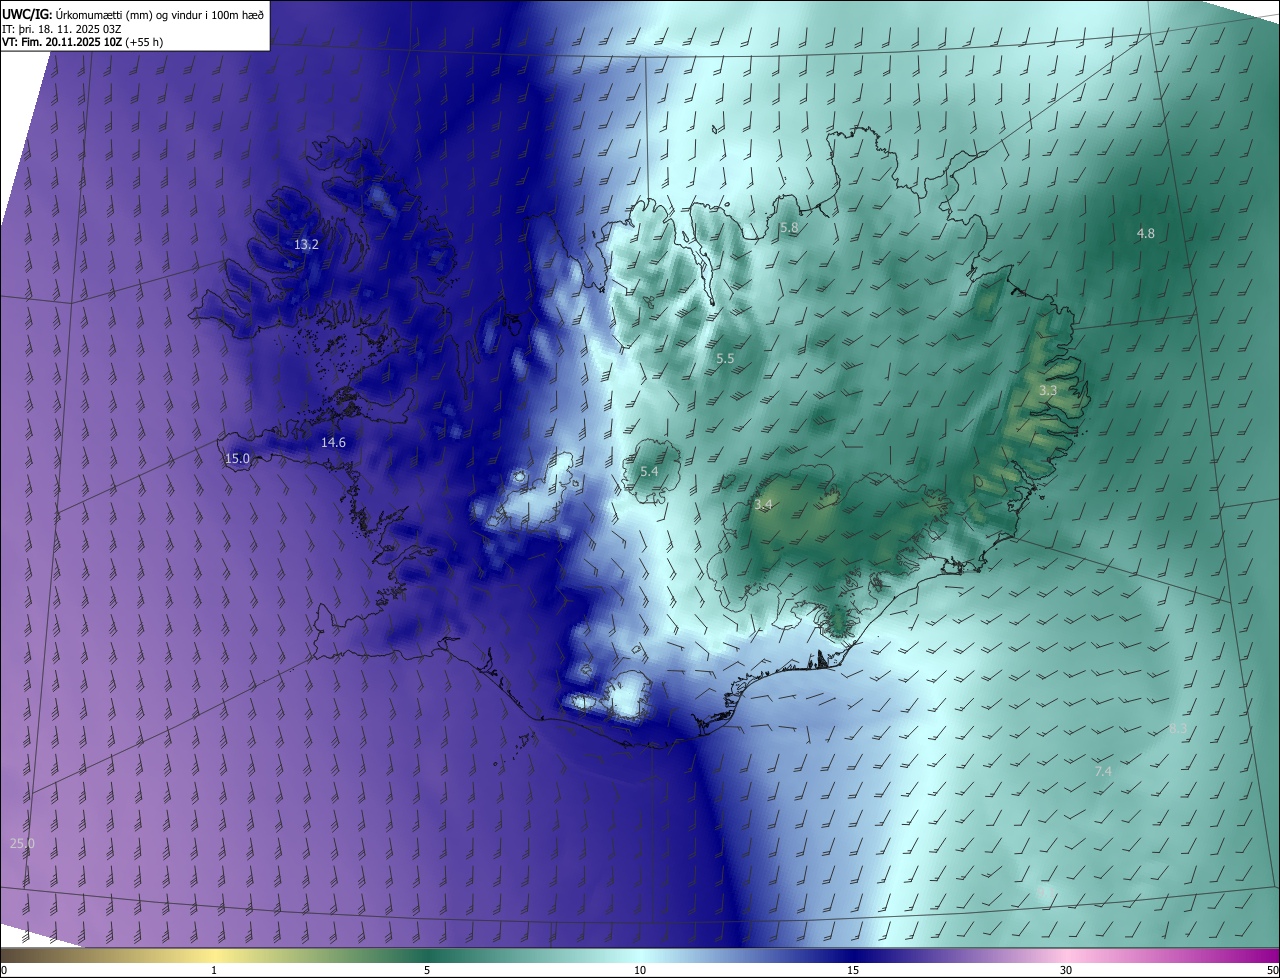Click the 3.3 value in the east
Viewport: 1280px width, 978px height.
click(1048, 391)
